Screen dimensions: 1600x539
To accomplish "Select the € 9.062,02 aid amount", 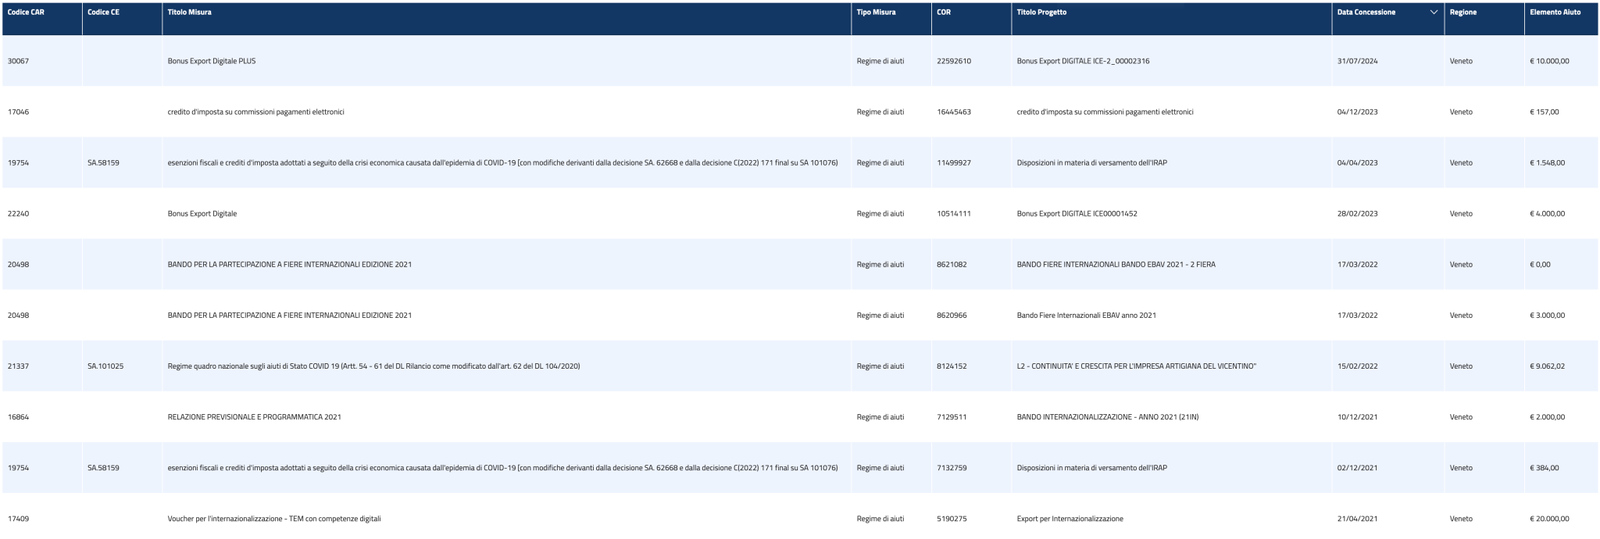I will coord(1547,366).
